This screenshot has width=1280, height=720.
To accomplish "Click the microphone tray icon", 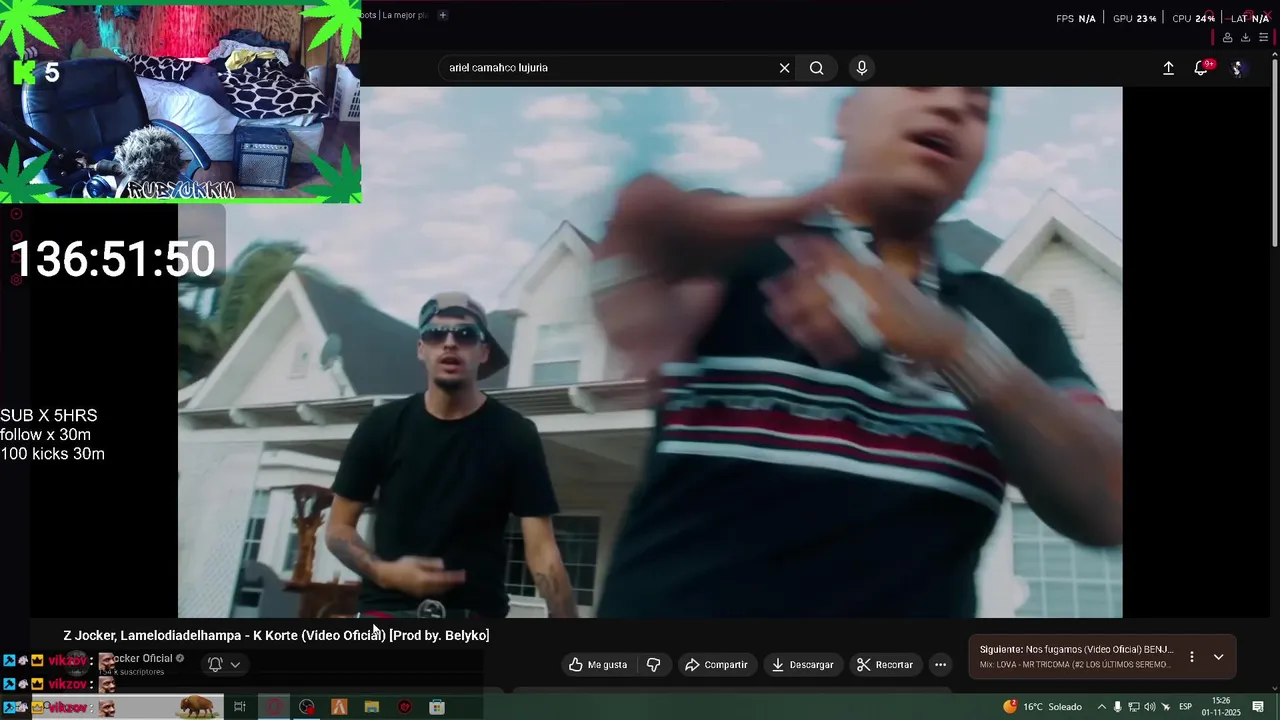I will (x=1118, y=707).
